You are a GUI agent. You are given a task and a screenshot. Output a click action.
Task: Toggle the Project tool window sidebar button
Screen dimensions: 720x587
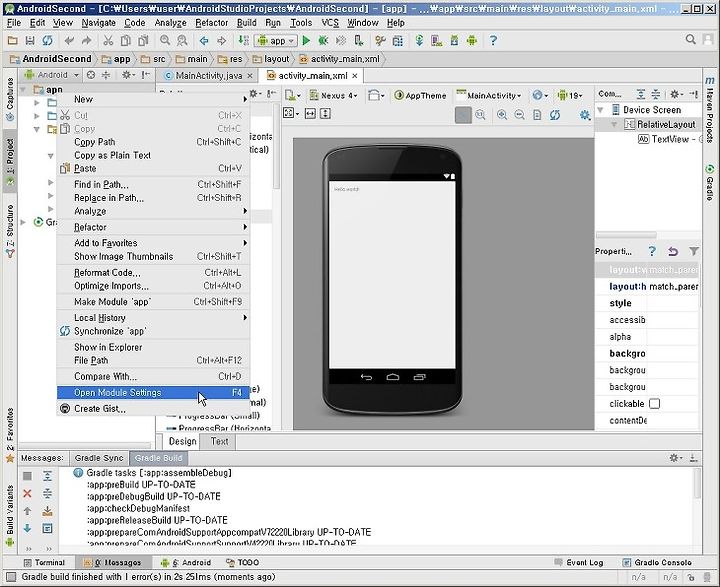pyautogui.click(x=10, y=162)
